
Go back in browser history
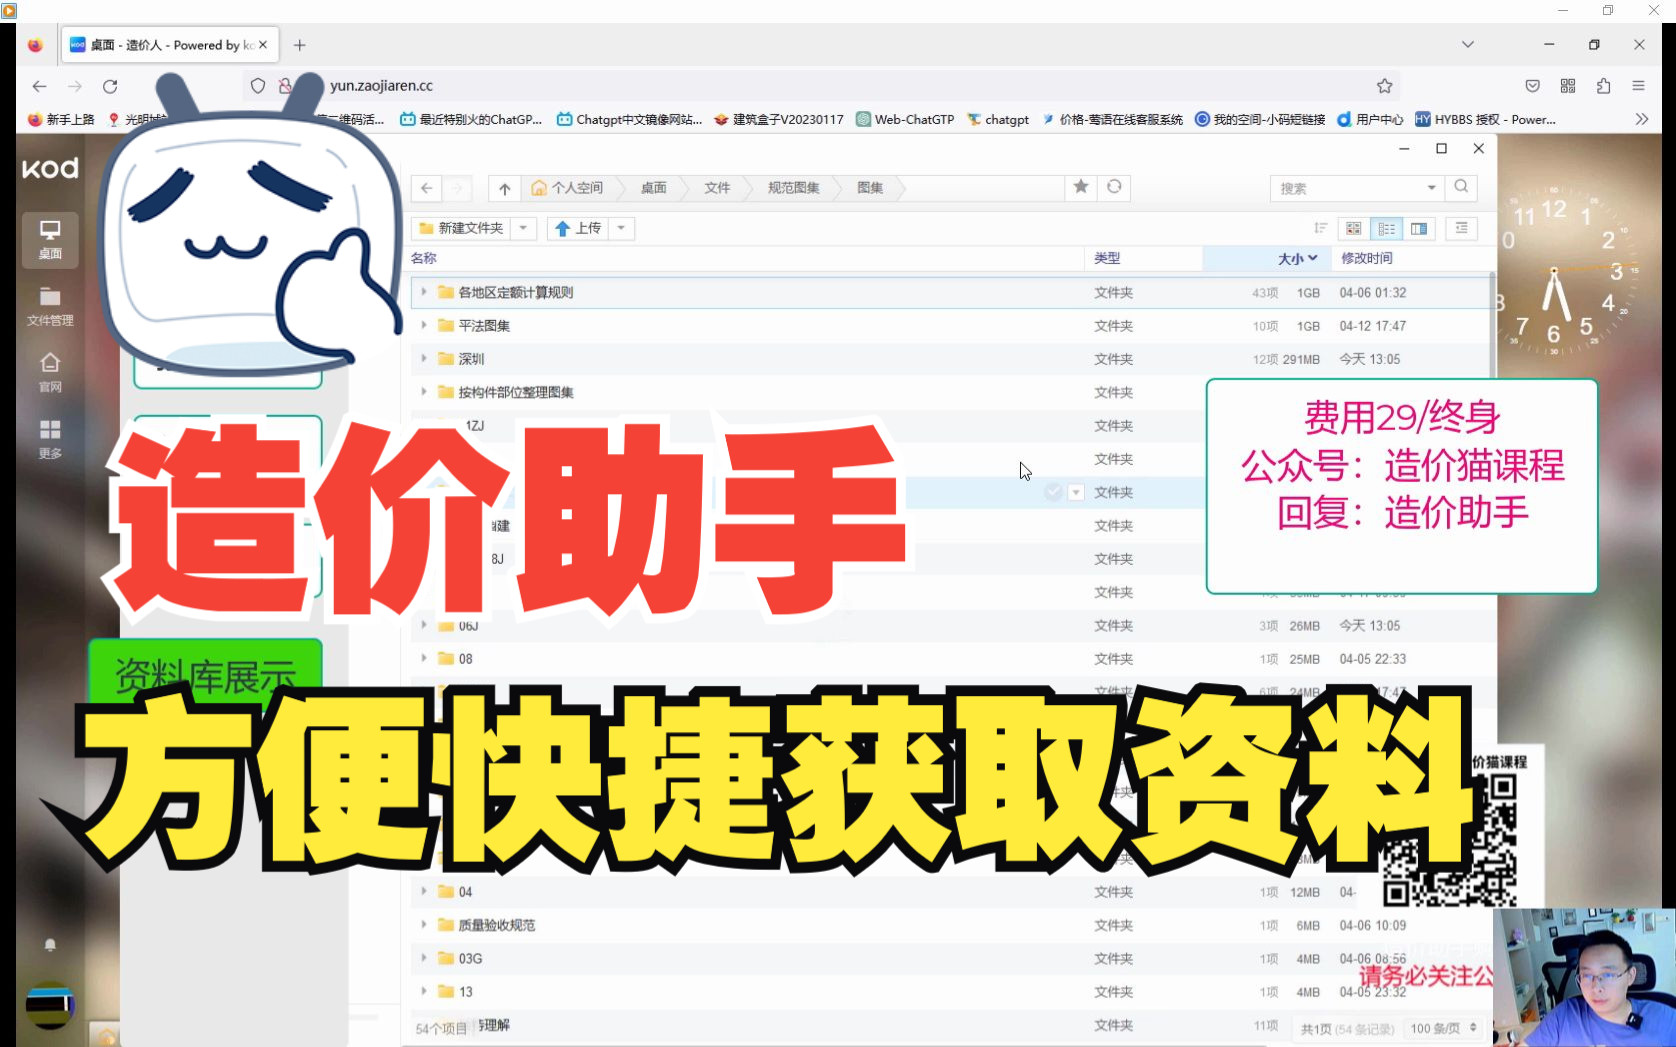coord(39,86)
